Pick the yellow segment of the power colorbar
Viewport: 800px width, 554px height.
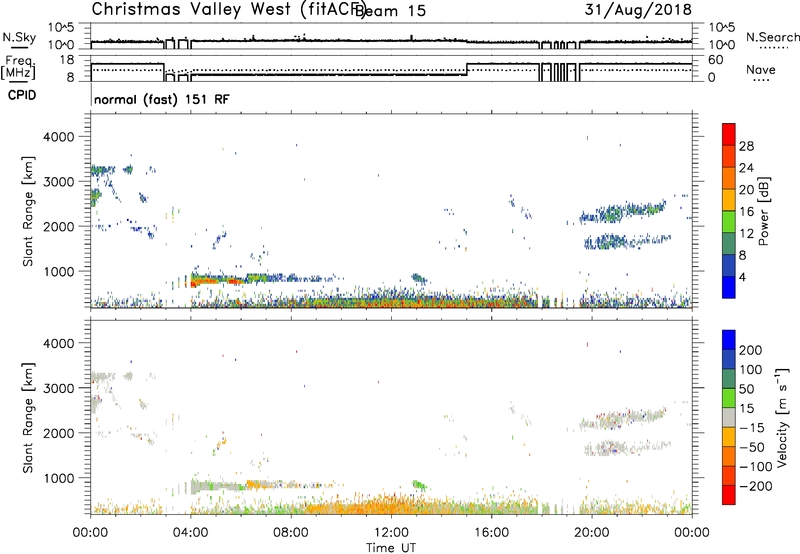pyautogui.click(x=729, y=200)
